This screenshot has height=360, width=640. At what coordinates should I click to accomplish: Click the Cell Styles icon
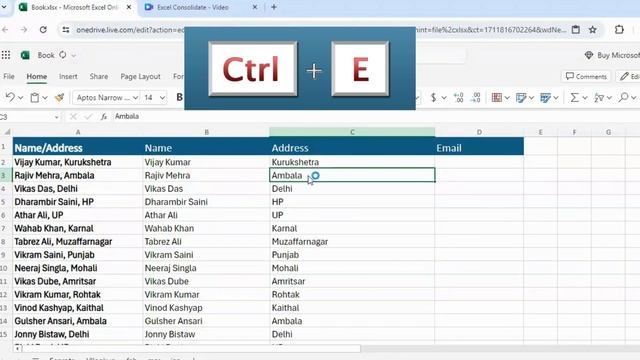click(x=545, y=98)
